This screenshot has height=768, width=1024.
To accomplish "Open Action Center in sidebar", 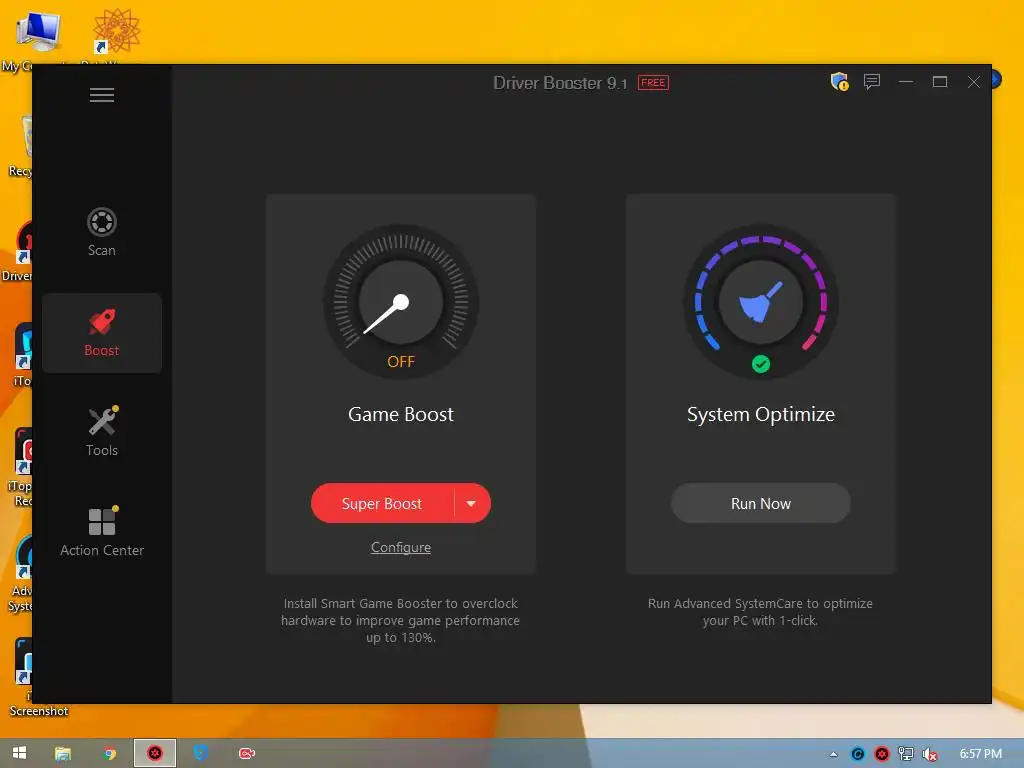I will click(x=102, y=532).
